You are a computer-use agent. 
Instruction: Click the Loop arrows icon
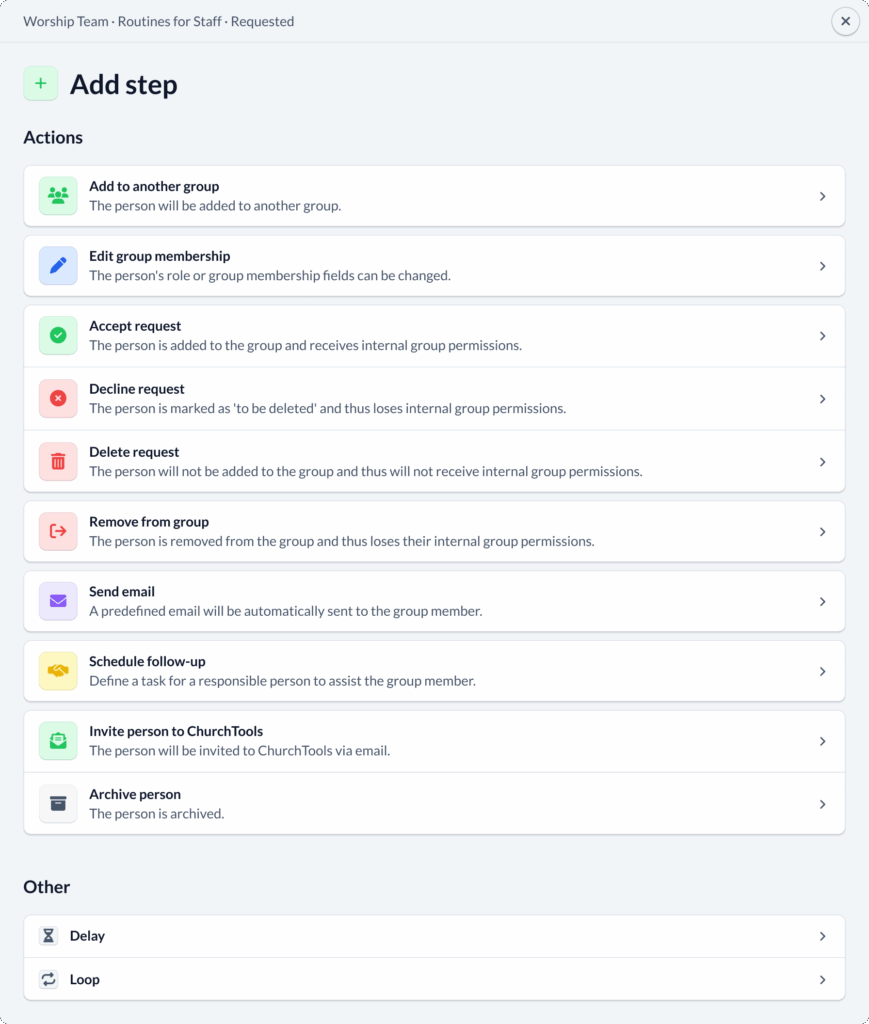pyautogui.click(x=48, y=980)
